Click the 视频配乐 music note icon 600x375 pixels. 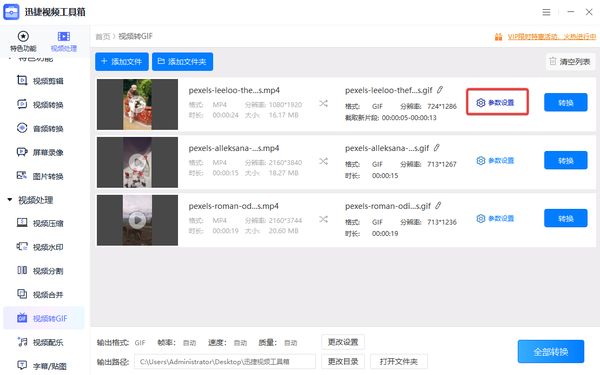coord(22,341)
